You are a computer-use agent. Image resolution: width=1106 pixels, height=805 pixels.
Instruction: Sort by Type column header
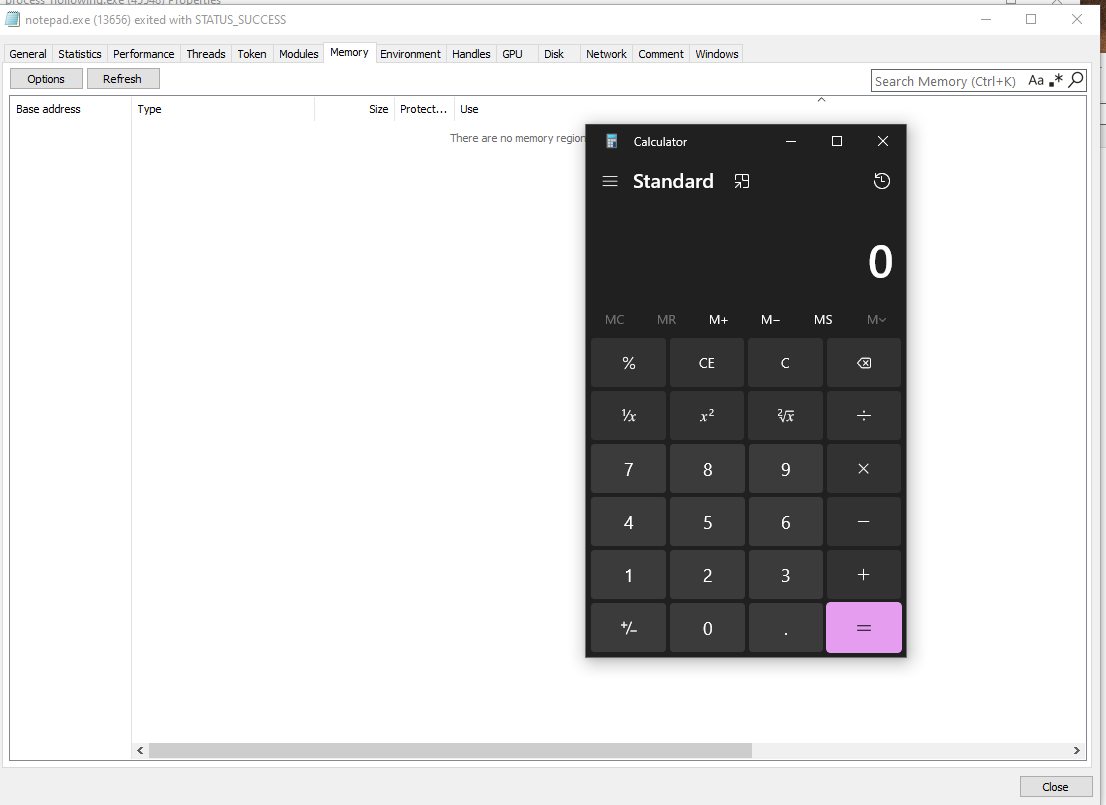coord(223,109)
